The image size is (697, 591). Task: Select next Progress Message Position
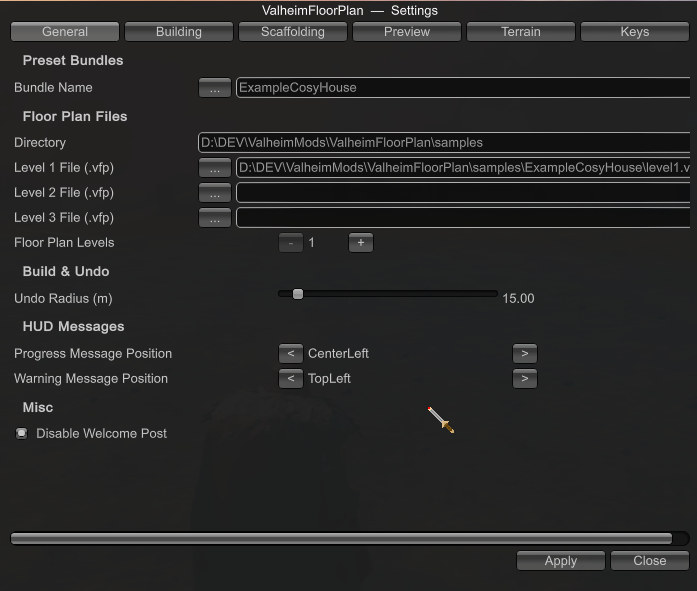(525, 354)
